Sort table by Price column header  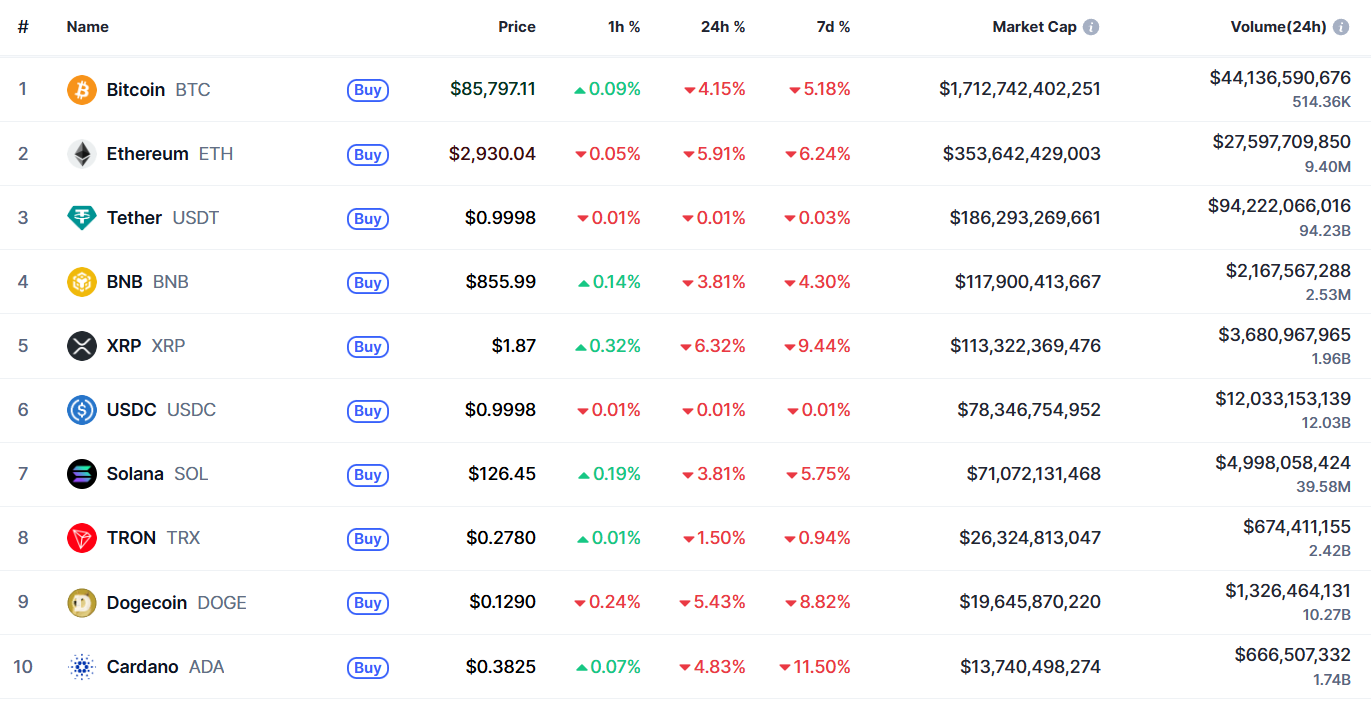pos(517,27)
